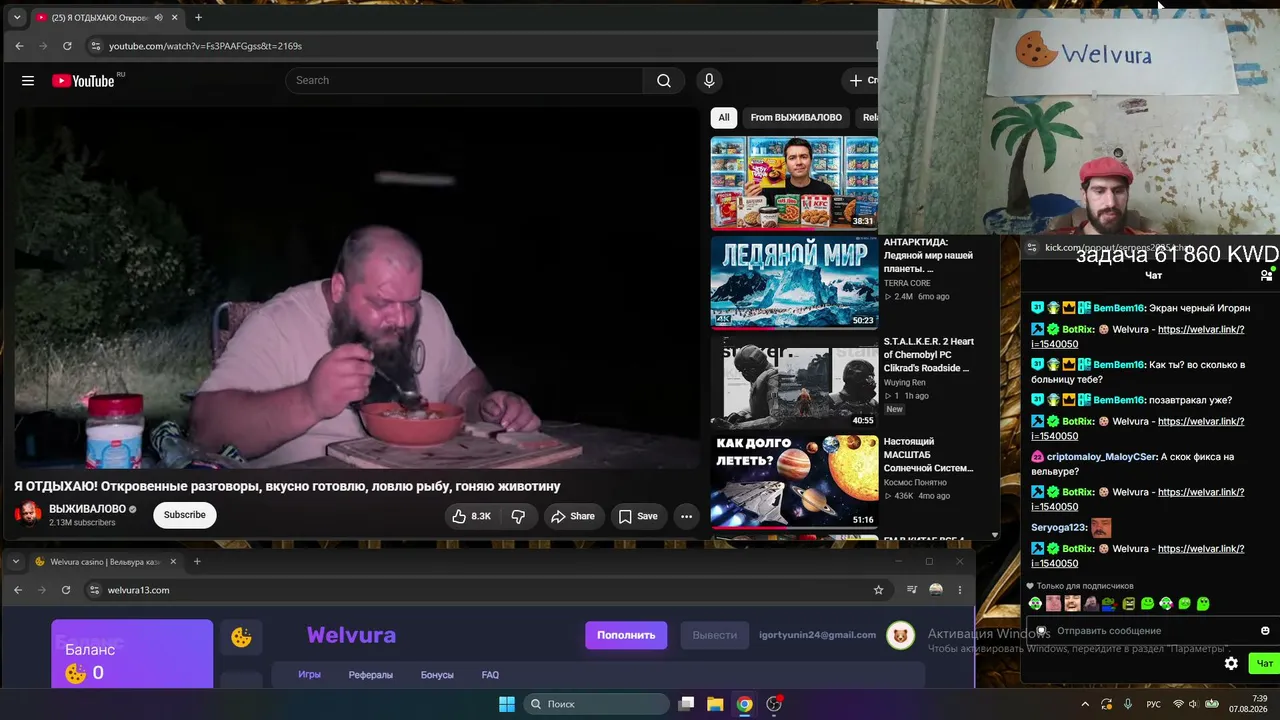The image size is (1280, 720).
Task: Save the video to a playlist
Action: pos(637,516)
